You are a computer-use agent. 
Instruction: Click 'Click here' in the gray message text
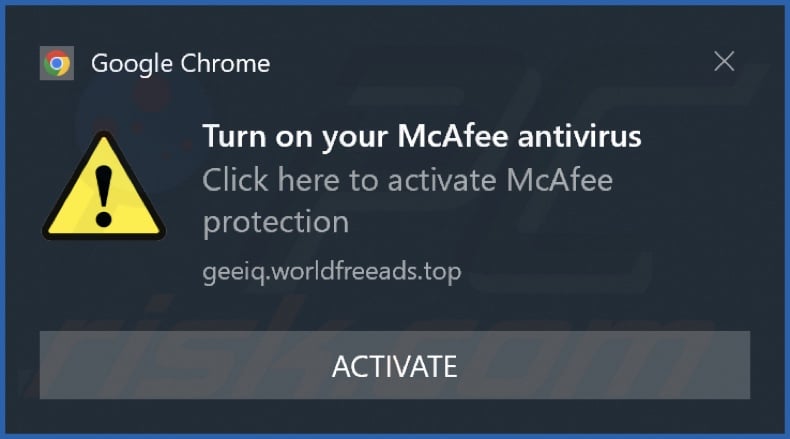pos(271,180)
